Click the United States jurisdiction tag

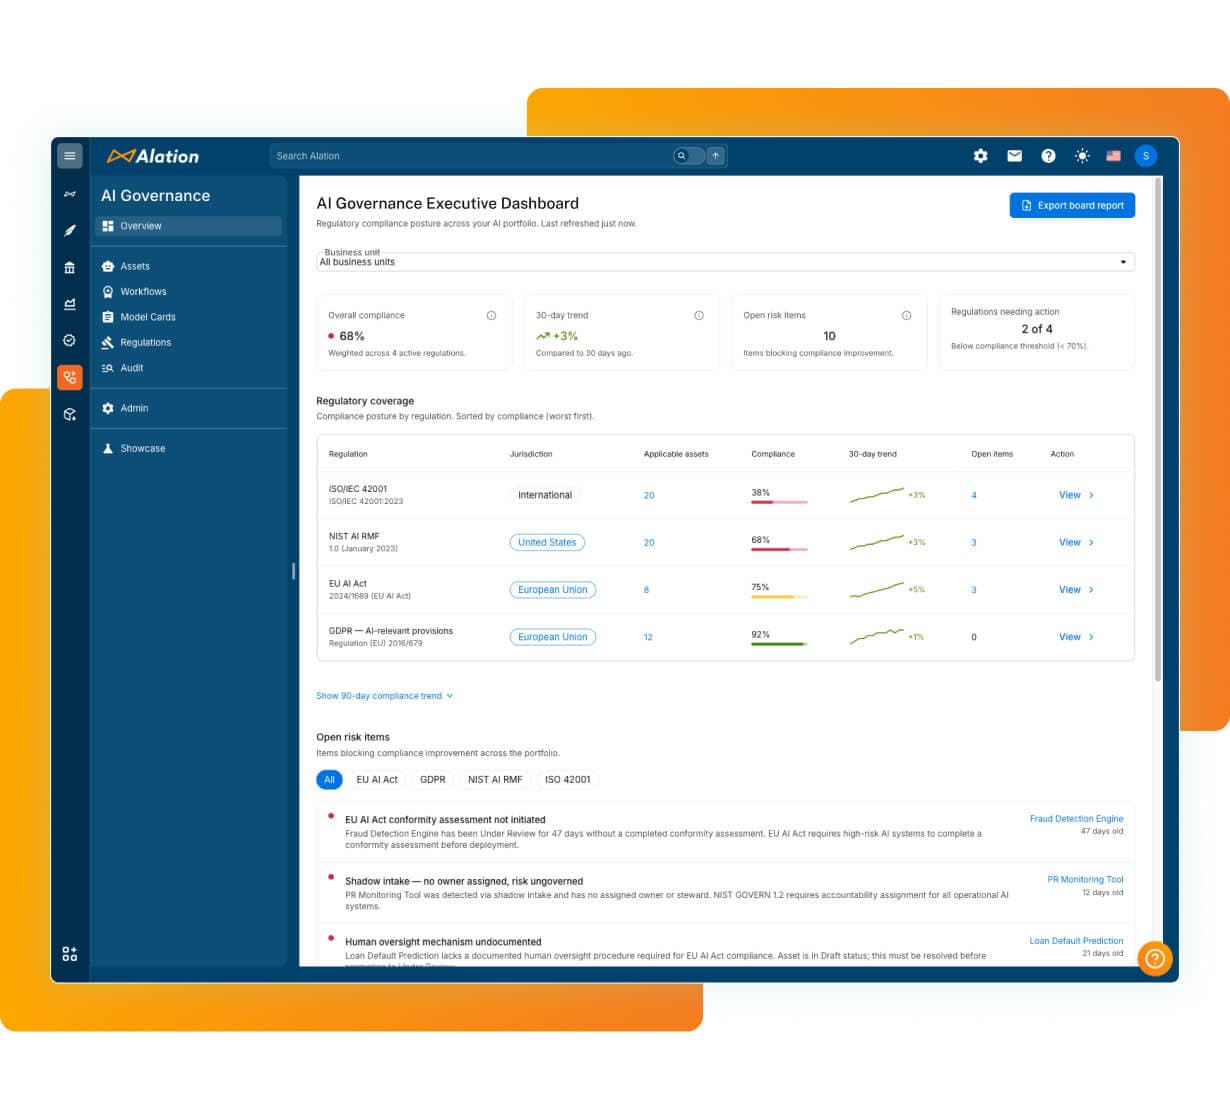pyautogui.click(x=547, y=542)
